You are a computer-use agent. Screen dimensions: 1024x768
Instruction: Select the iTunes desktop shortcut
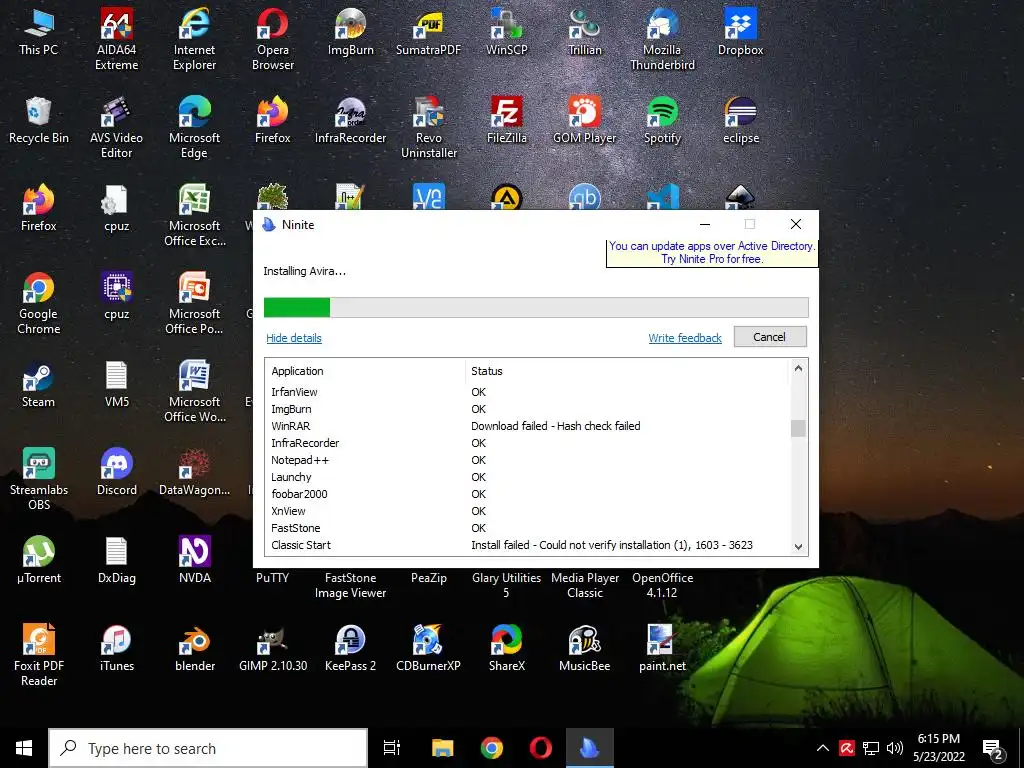point(116,648)
